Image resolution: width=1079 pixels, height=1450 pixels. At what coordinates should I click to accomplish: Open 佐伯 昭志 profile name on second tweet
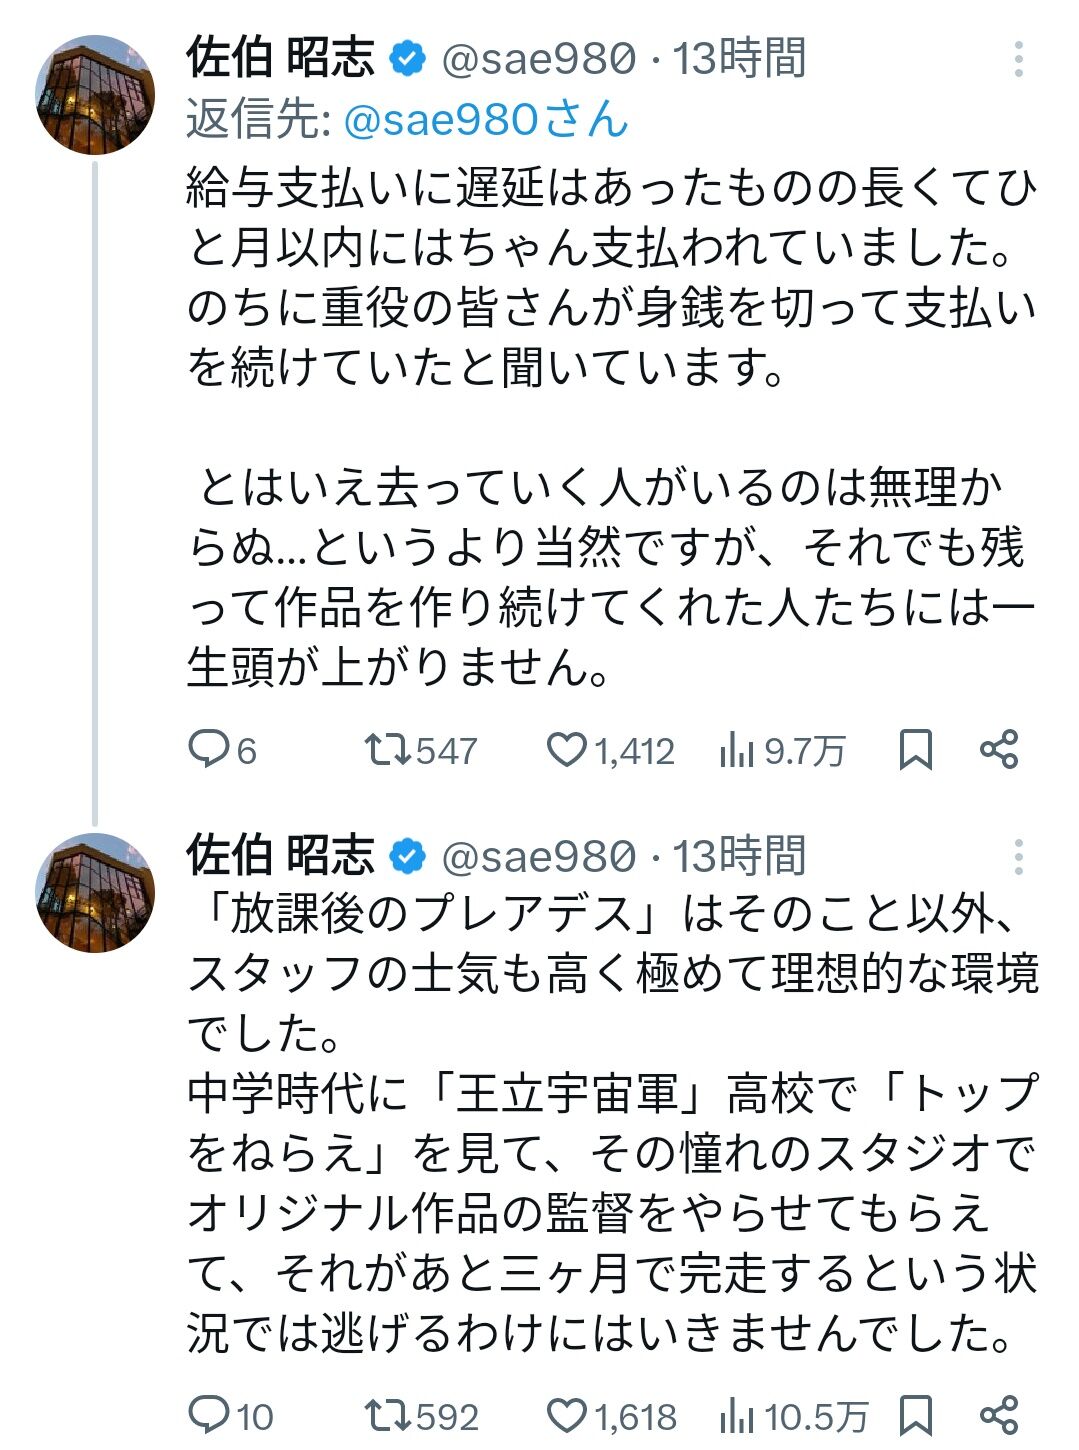tap(280, 856)
